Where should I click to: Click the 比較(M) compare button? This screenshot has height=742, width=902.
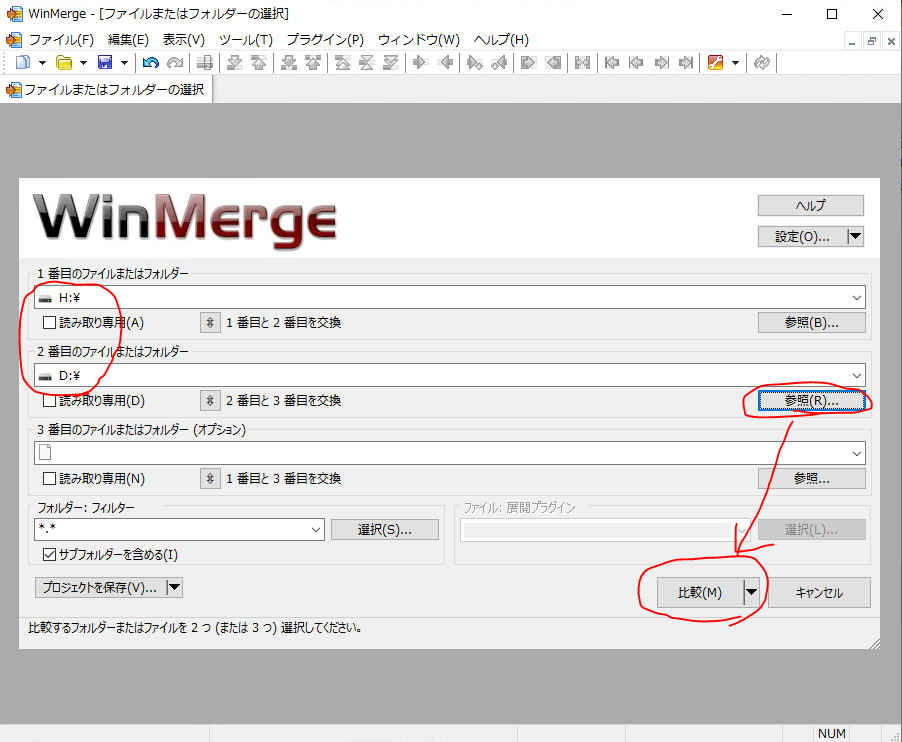tap(700, 592)
